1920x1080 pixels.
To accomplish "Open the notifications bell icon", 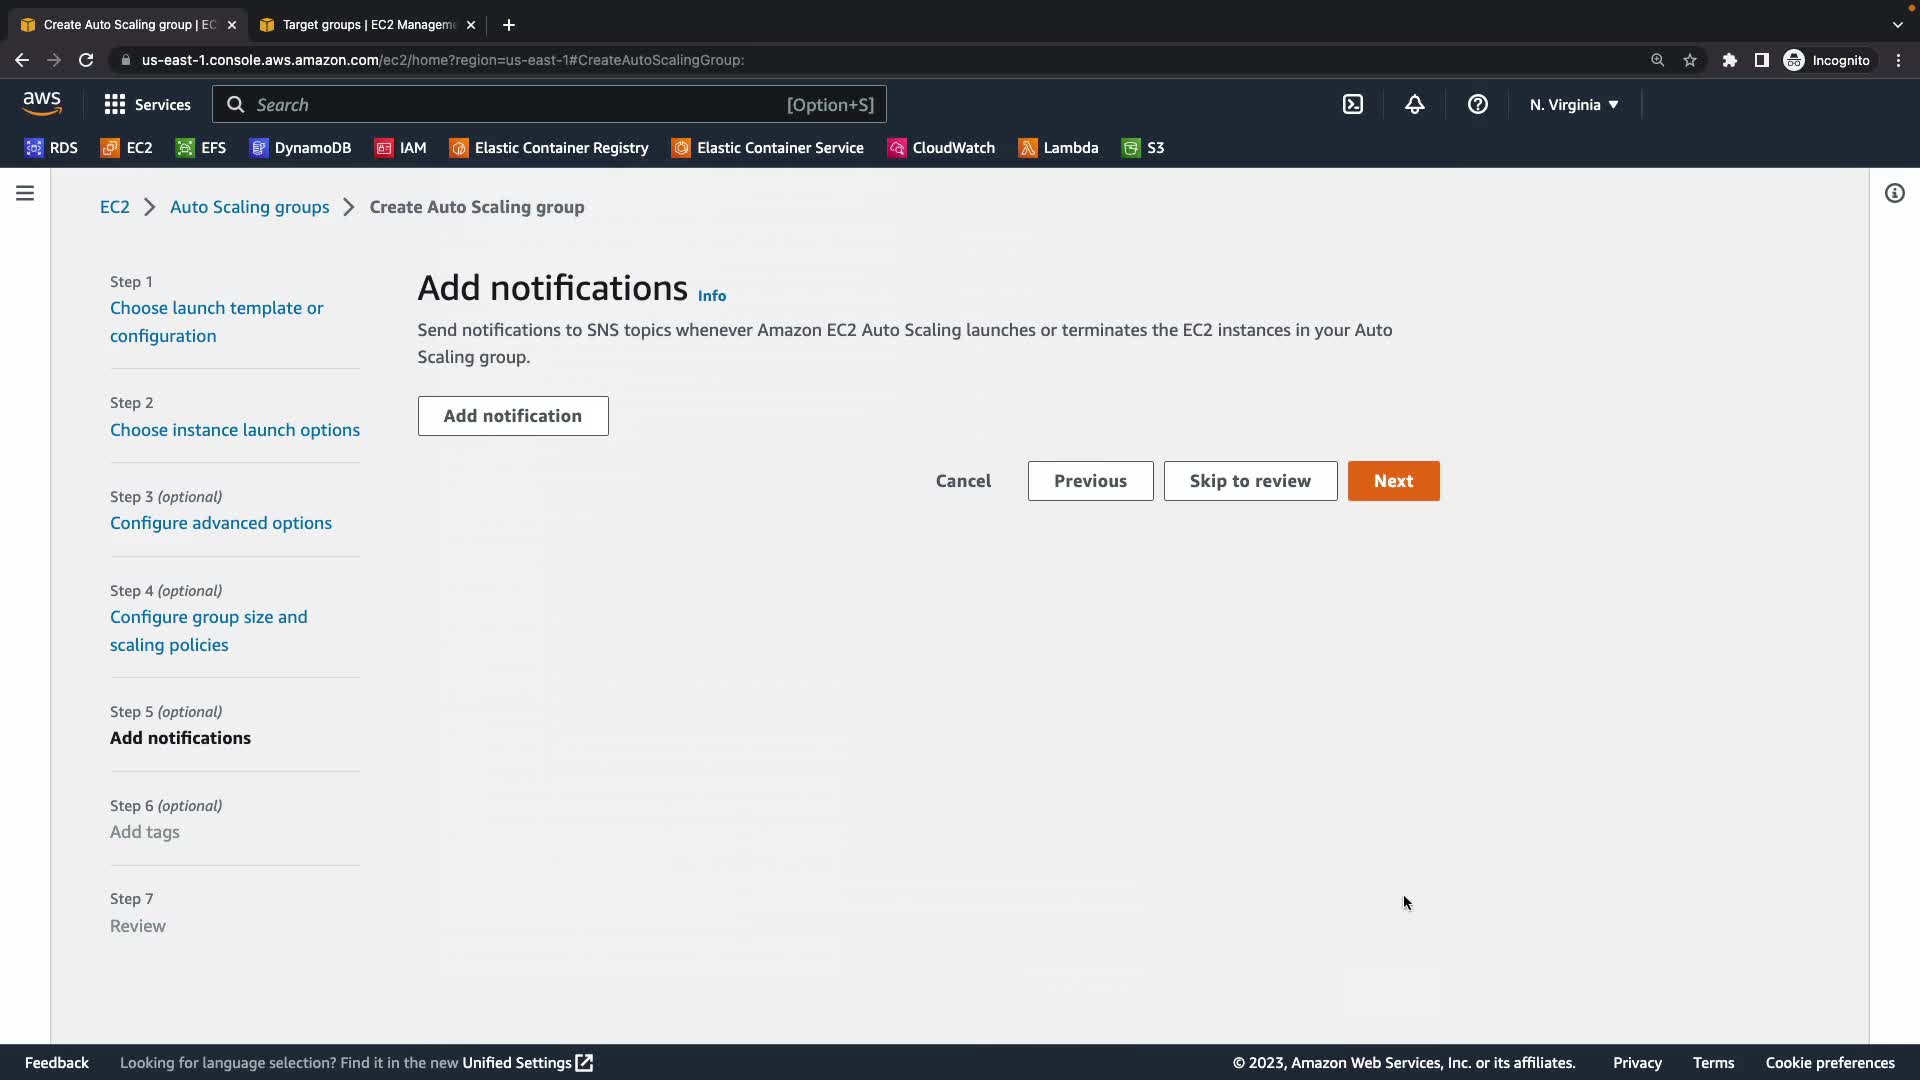I will click(1414, 104).
